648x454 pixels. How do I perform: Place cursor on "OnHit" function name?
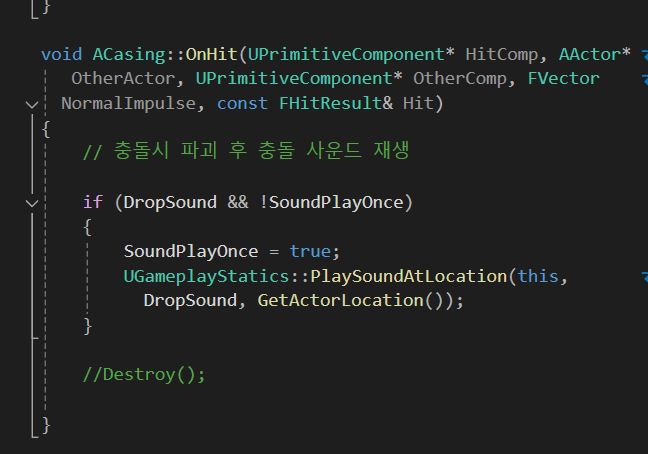[x=211, y=55]
